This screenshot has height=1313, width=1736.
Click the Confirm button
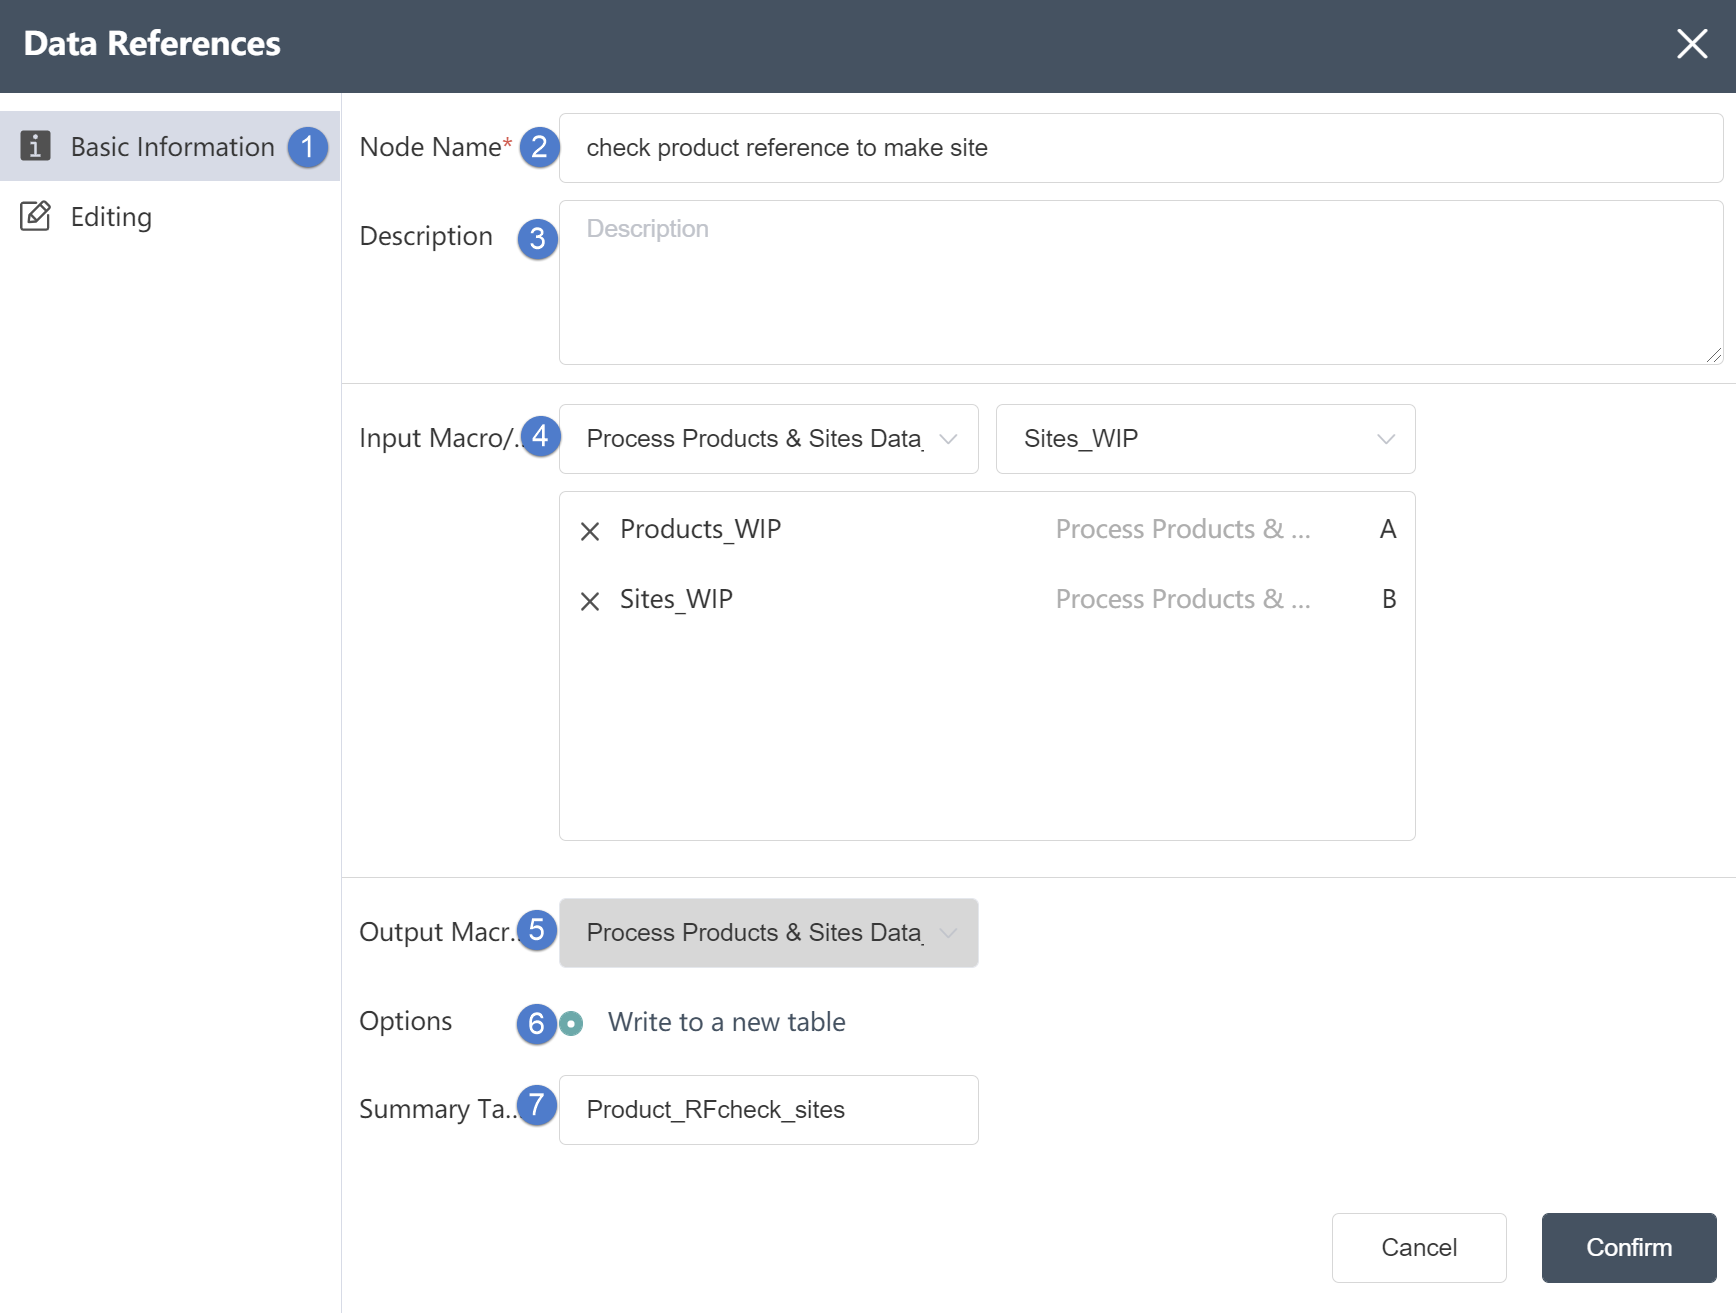click(1629, 1248)
